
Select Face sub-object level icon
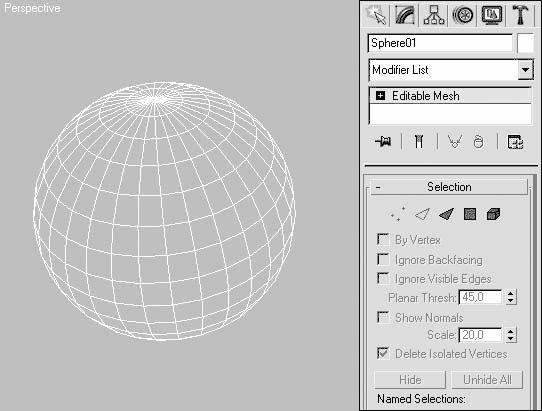[446, 214]
